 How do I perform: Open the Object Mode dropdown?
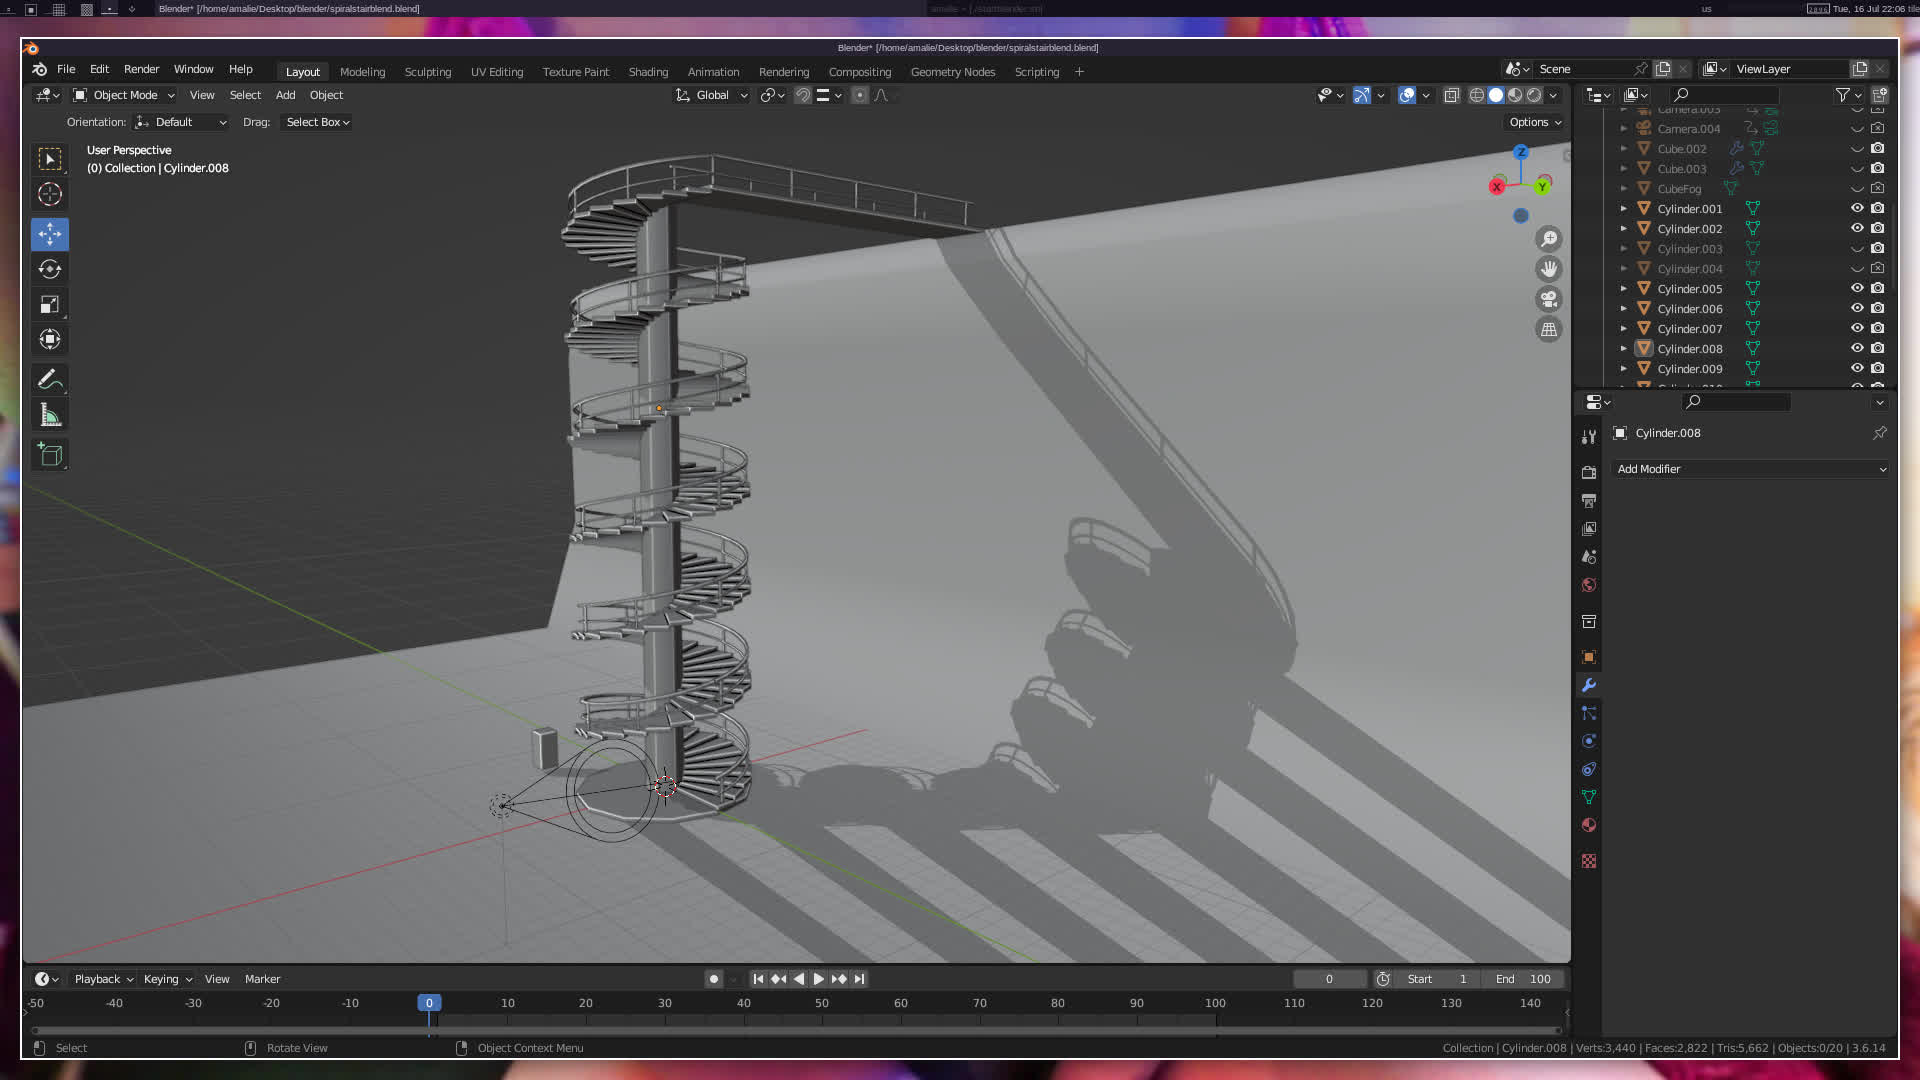[x=125, y=95]
